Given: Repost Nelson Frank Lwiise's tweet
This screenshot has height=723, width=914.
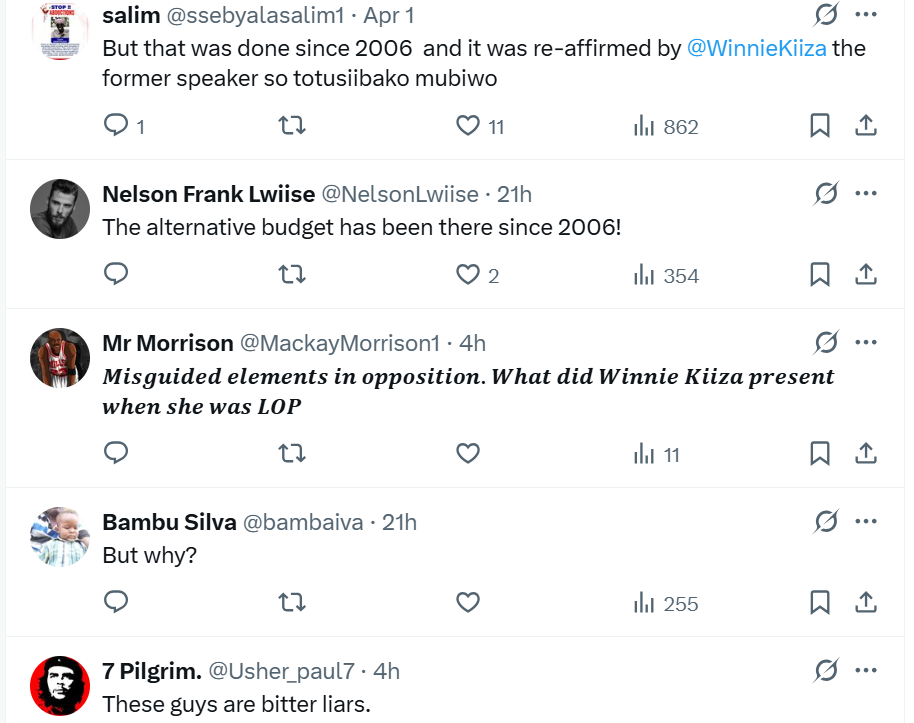Looking at the screenshot, I should [291, 275].
